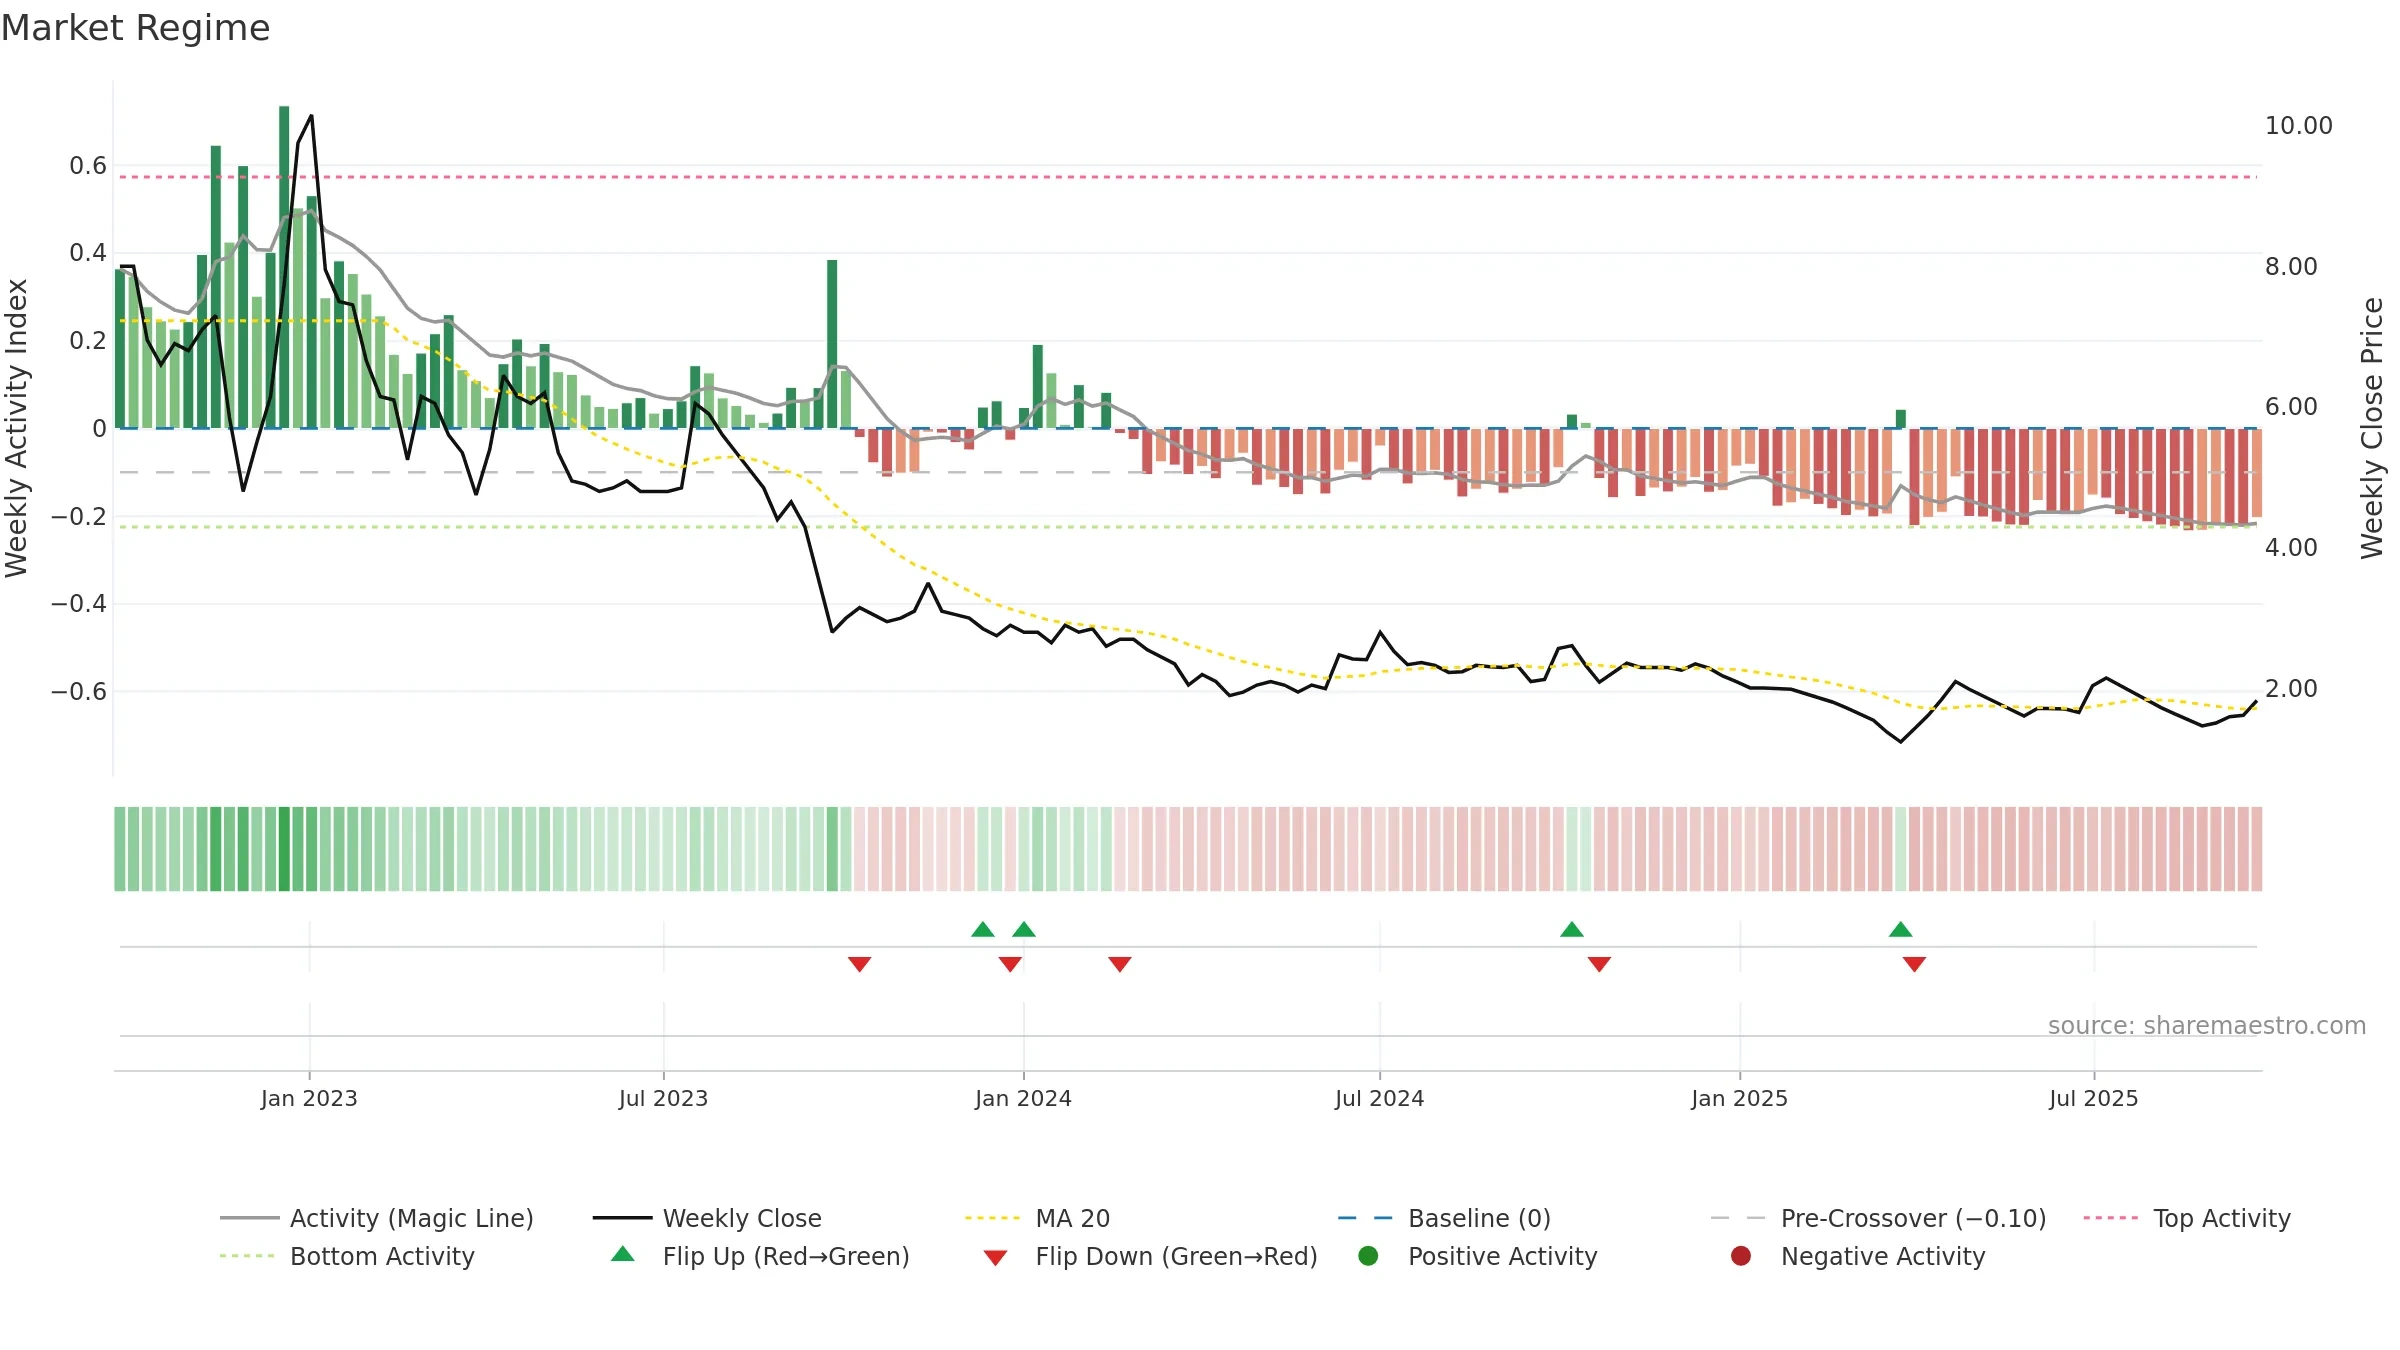Select the flip-down marker near Feb 2024
This screenshot has width=2400, height=1350.
pos(1120,964)
